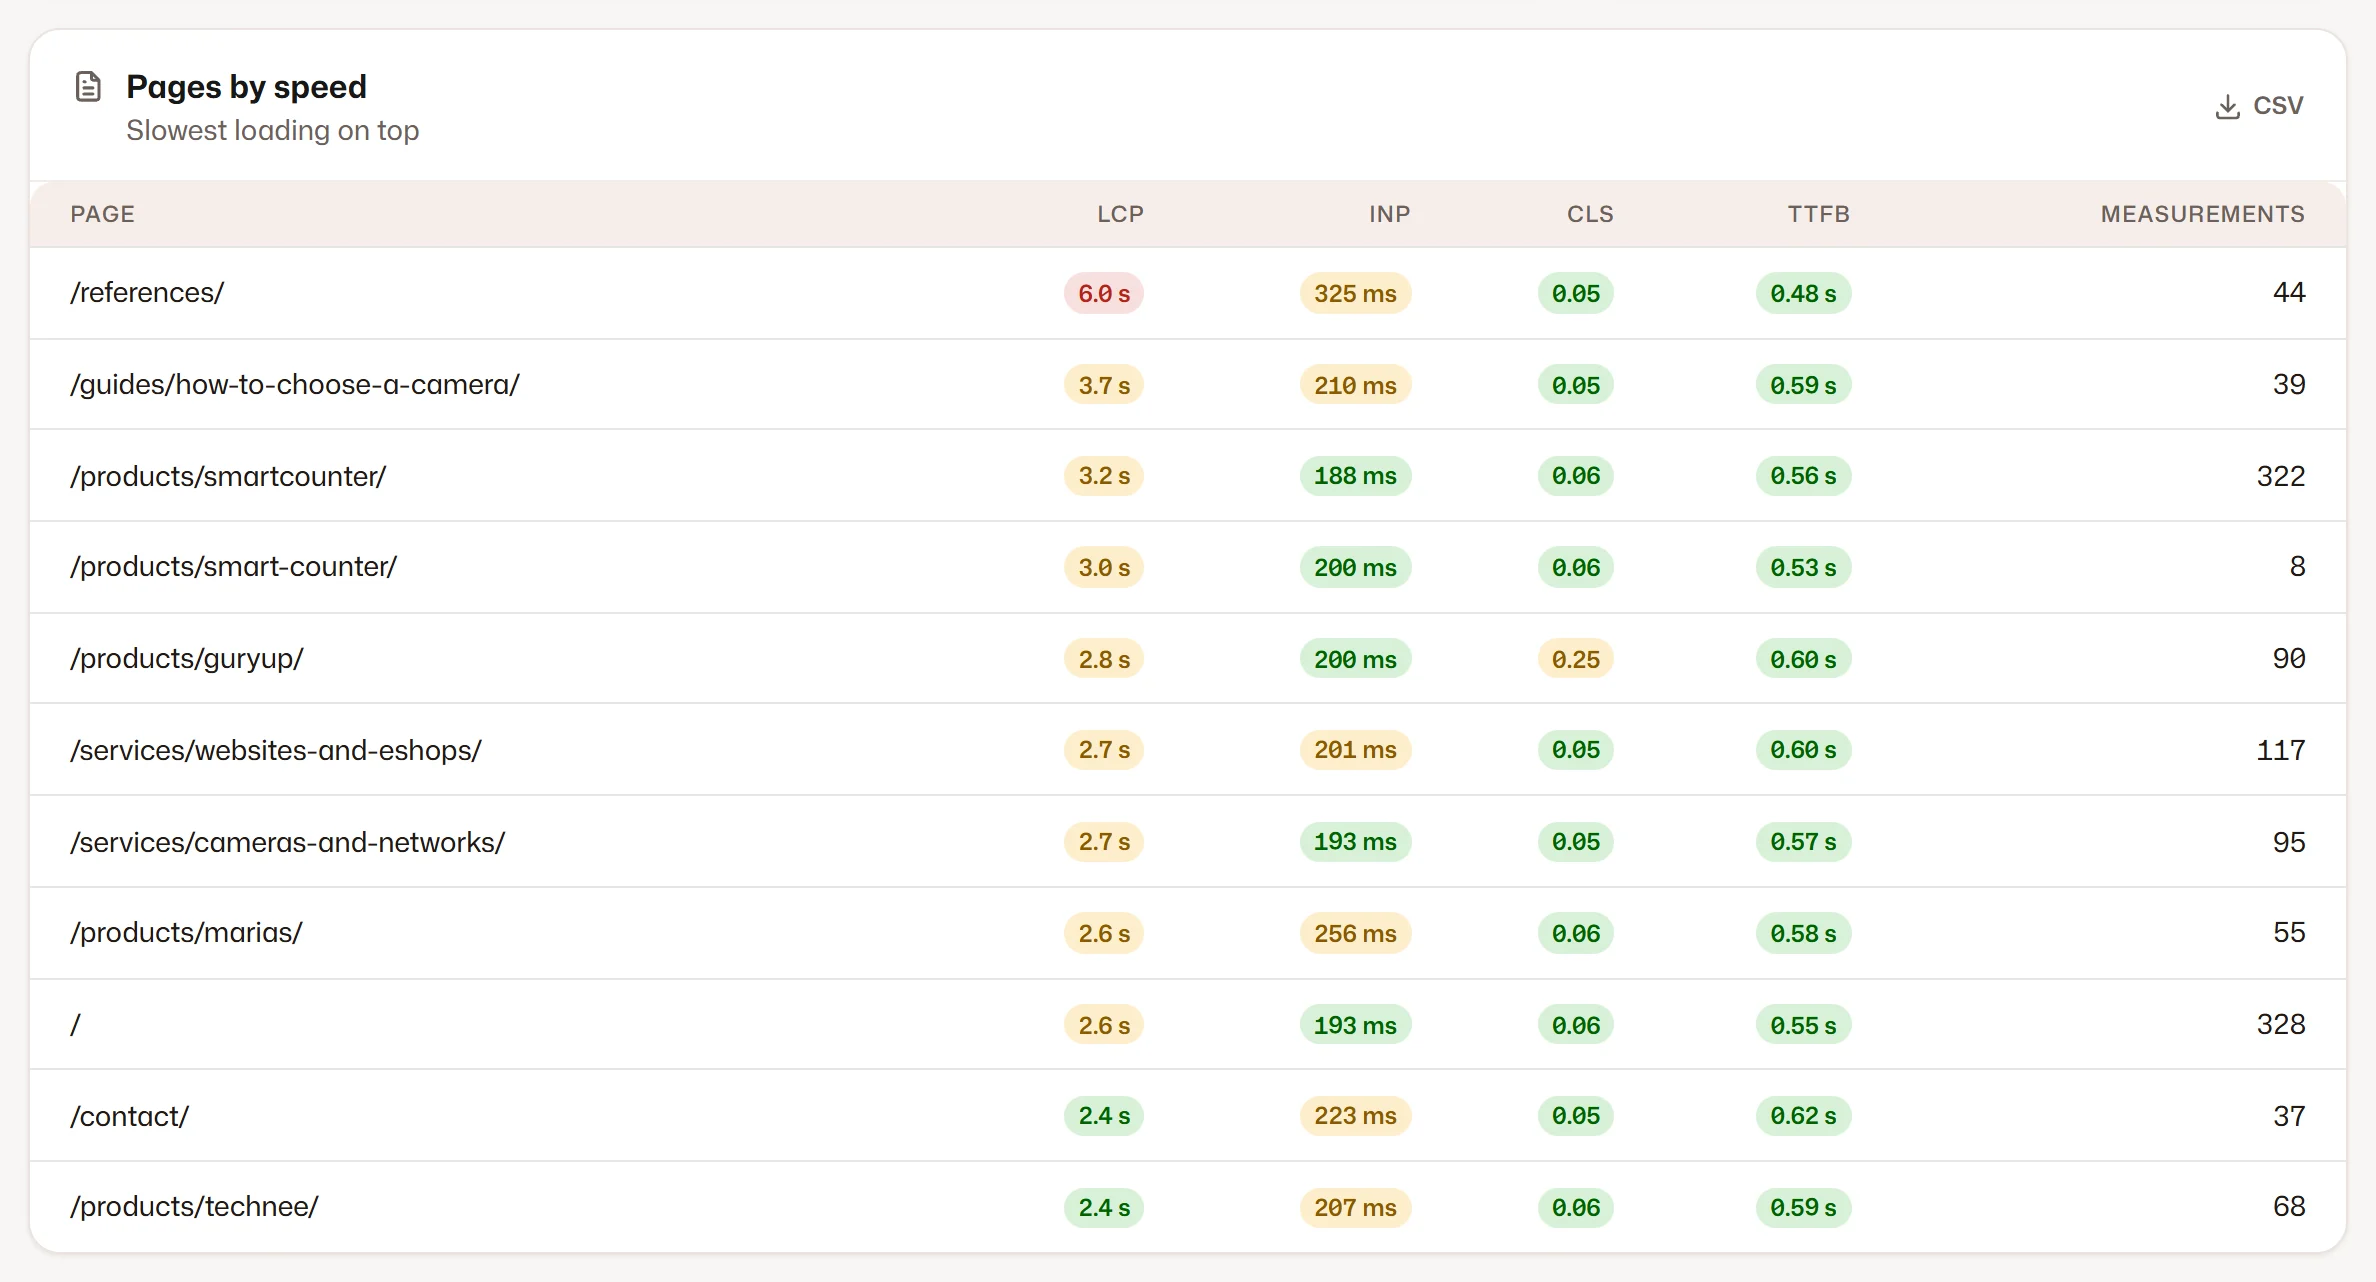Download the table as CSV
Image resolution: width=2376 pixels, height=1282 pixels.
tap(2259, 106)
